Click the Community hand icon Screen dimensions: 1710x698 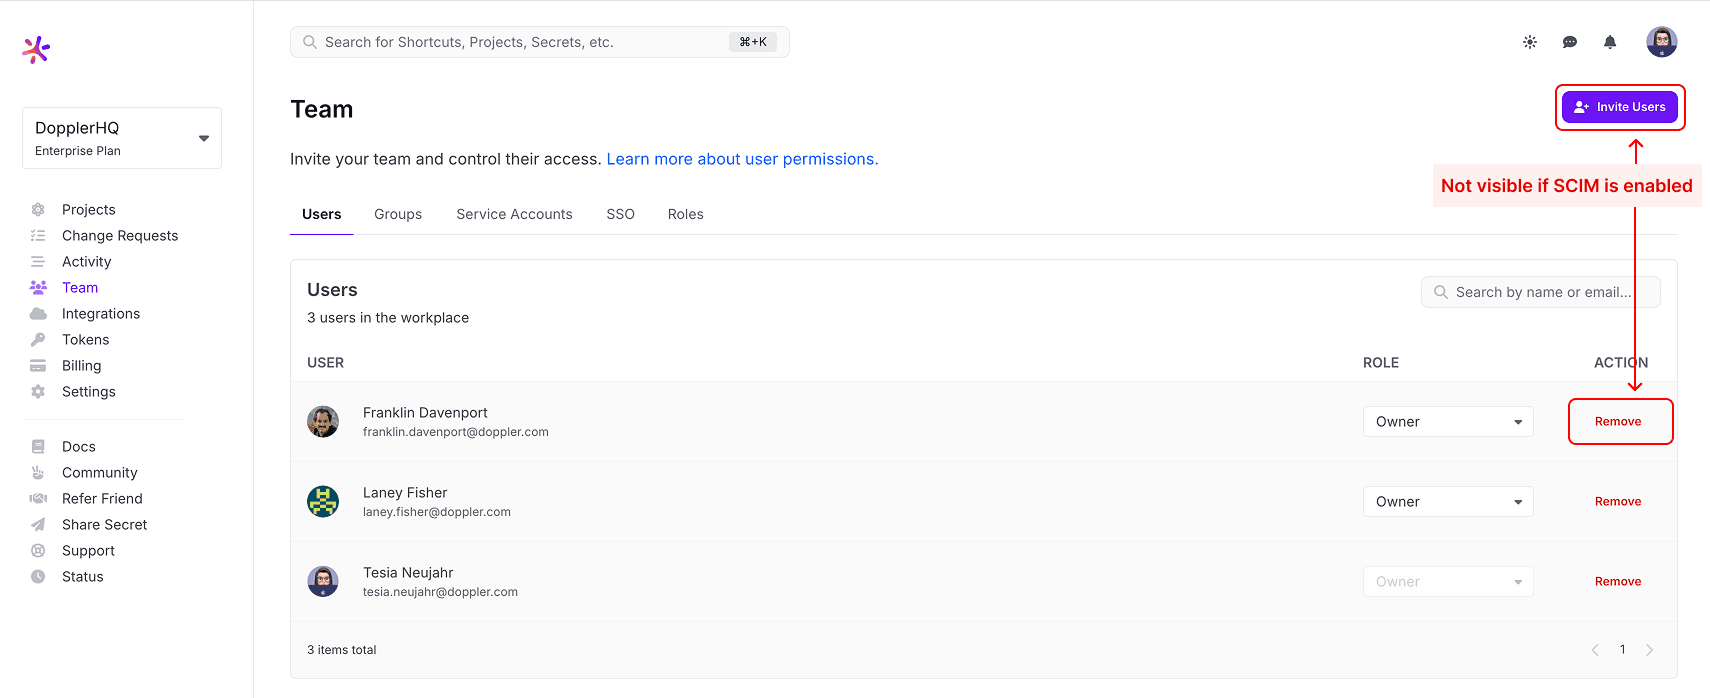38,472
